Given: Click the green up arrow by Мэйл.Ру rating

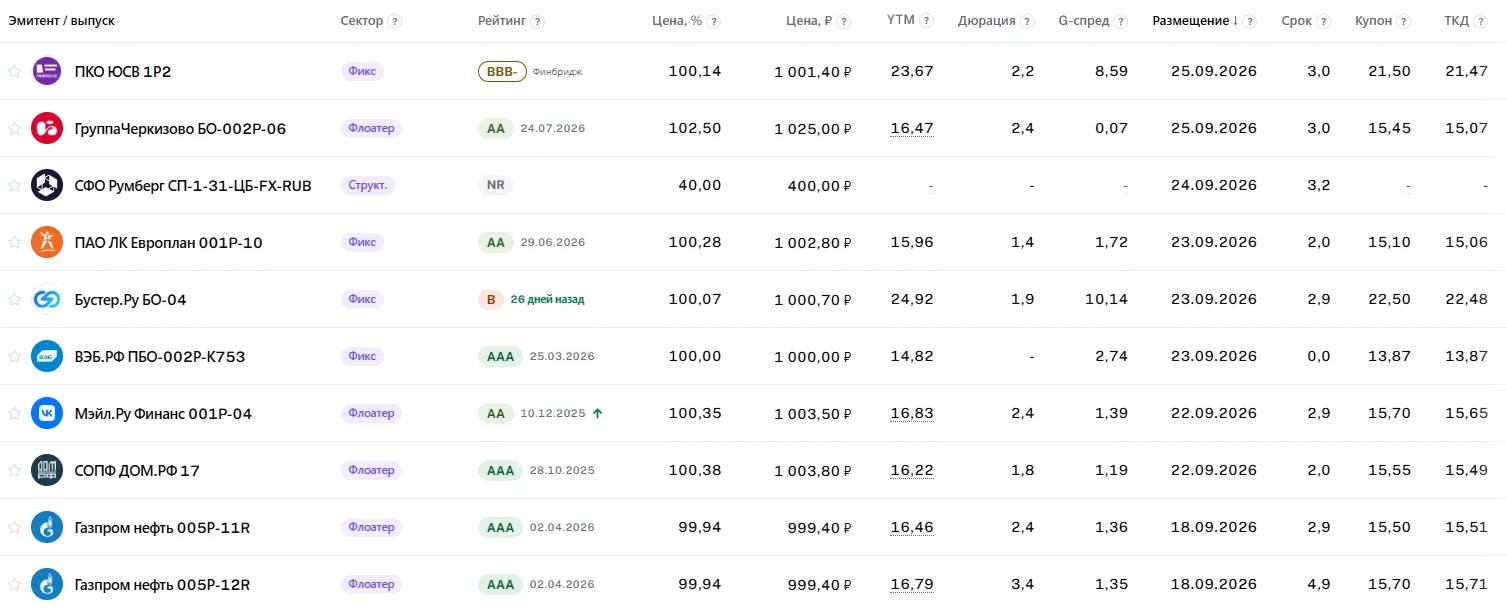Looking at the screenshot, I should (597, 413).
